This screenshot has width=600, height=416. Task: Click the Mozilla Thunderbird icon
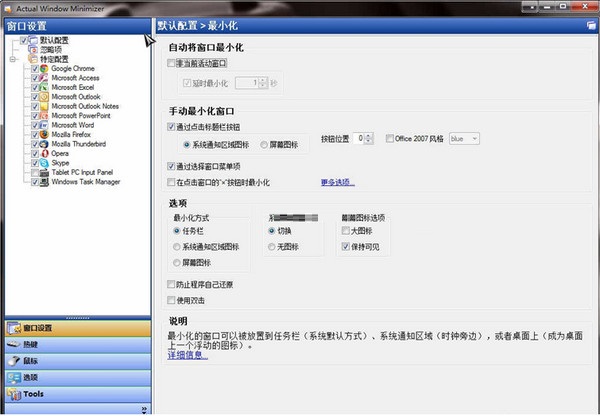pyautogui.click(x=44, y=144)
